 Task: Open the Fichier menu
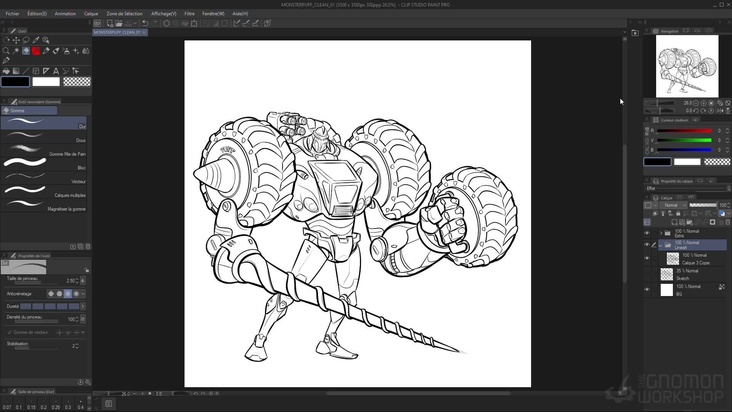13,14
